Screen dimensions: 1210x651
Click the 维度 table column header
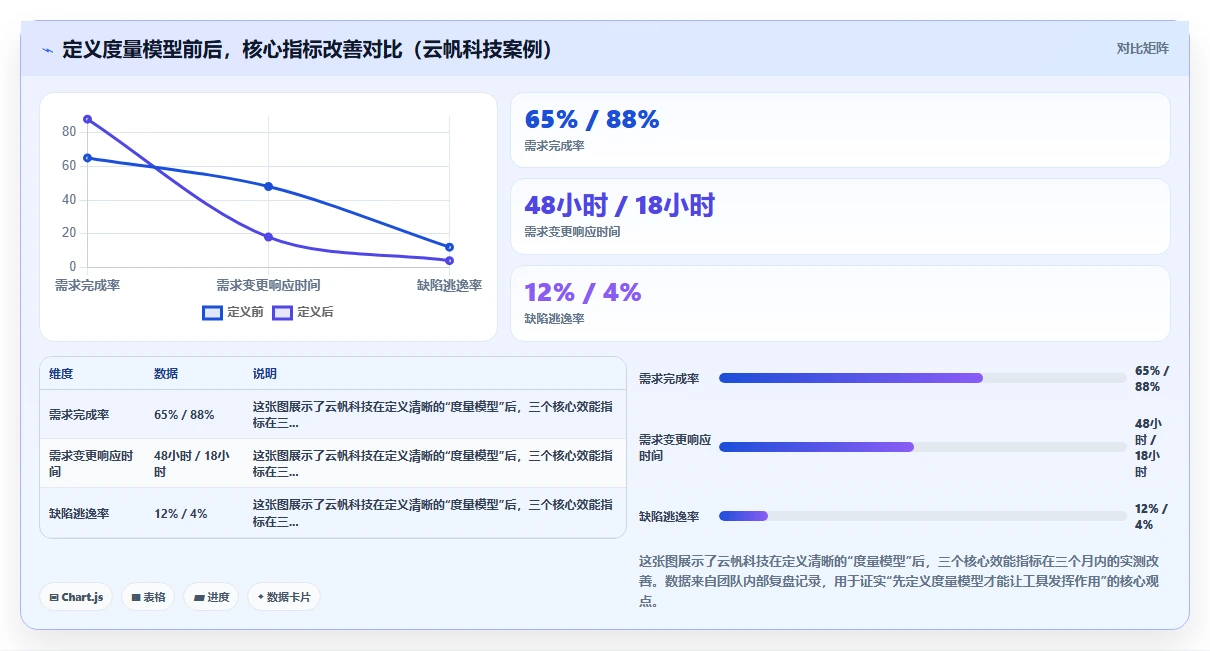(61, 374)
